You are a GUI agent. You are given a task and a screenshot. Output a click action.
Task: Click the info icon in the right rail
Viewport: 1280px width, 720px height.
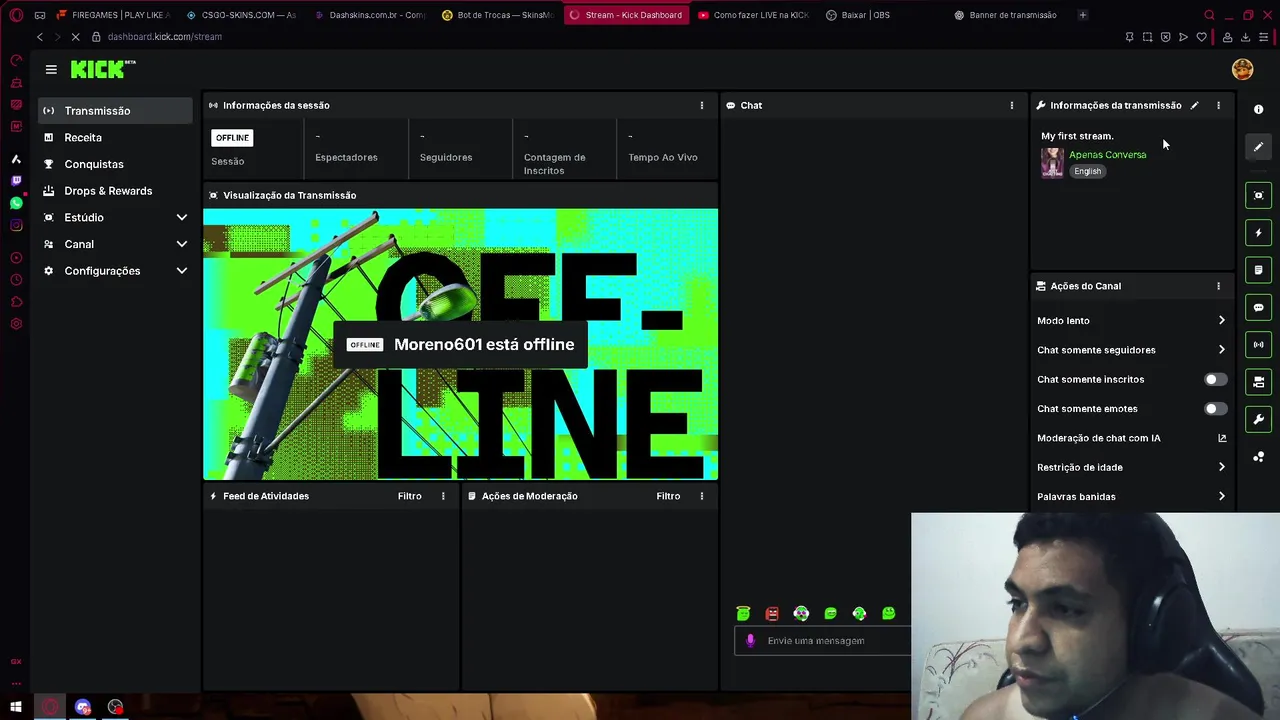1258,109
